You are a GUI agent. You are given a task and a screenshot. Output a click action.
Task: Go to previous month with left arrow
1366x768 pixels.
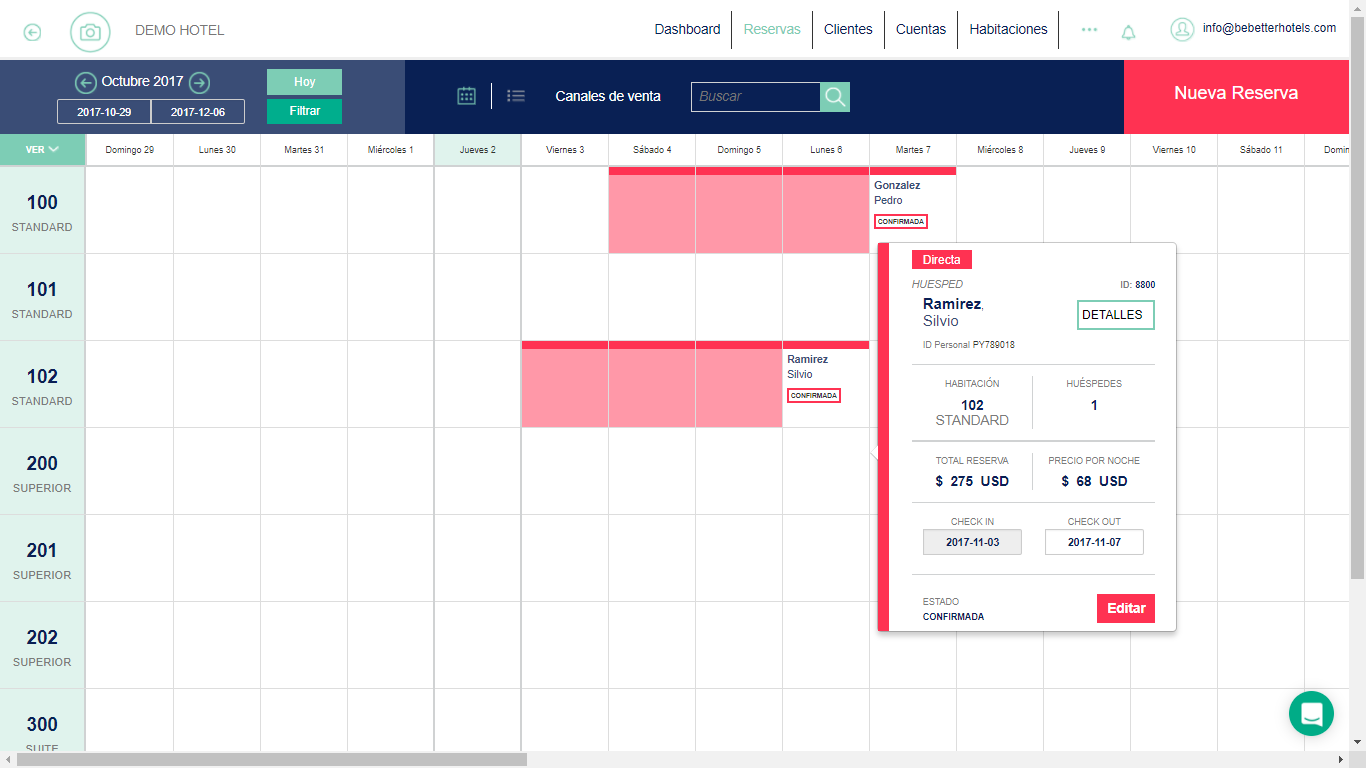86,83
